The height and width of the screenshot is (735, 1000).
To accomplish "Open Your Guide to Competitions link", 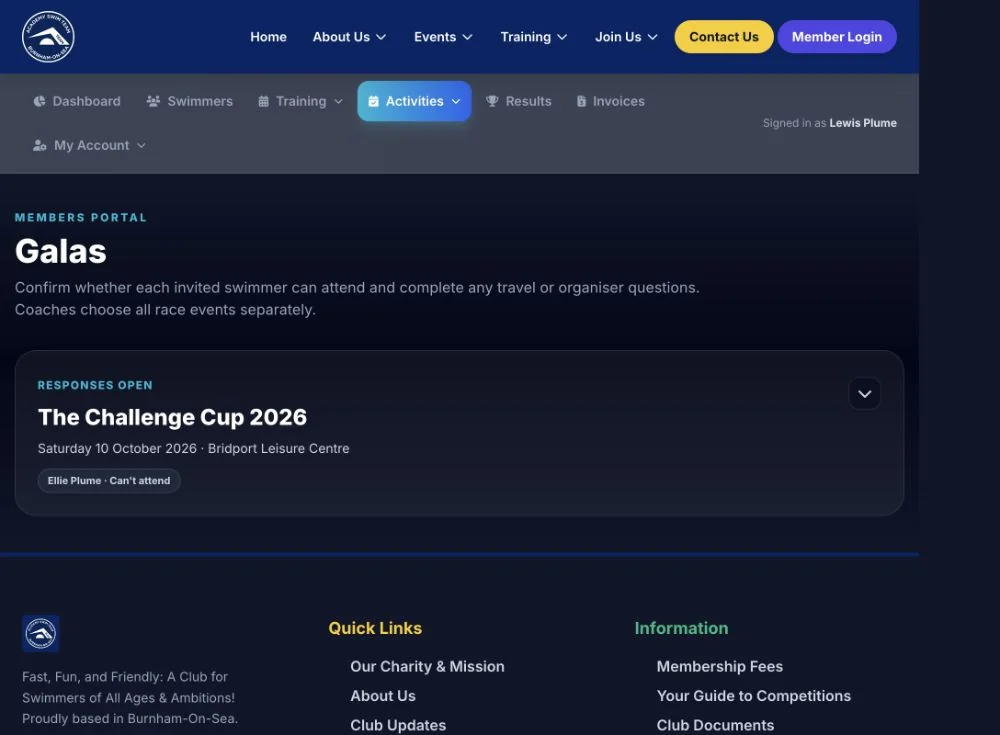I will [754, 696].
